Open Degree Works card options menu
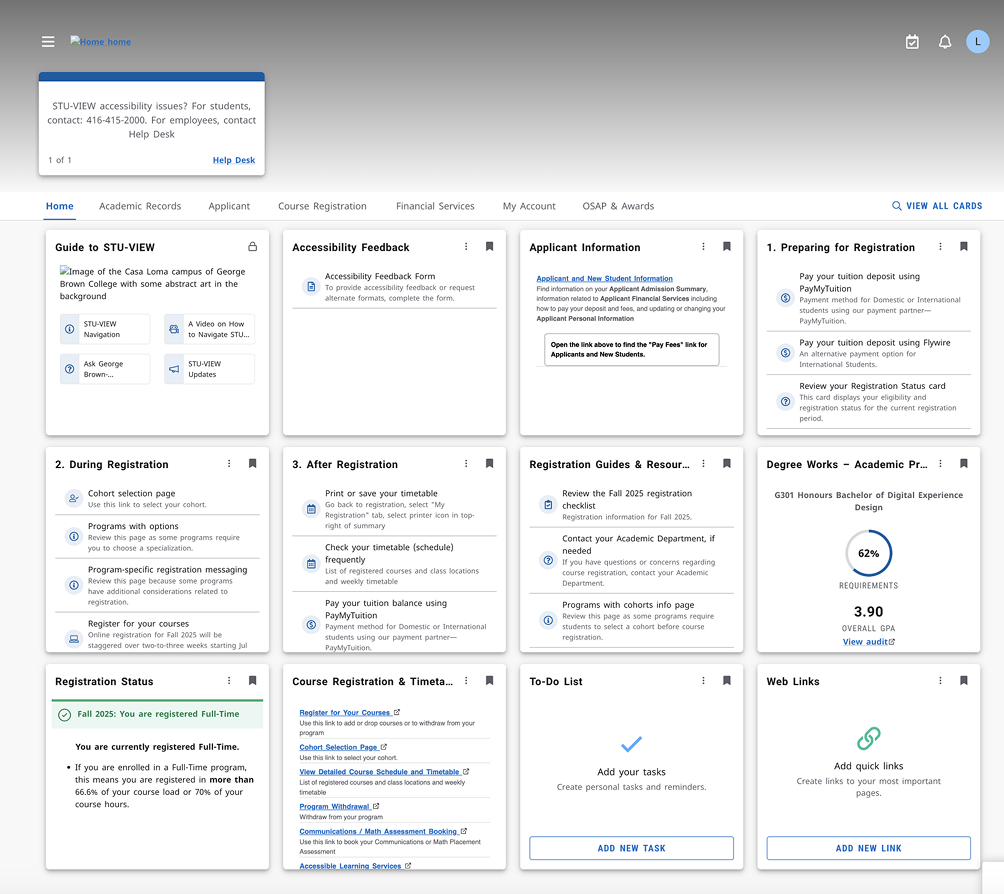Screen dimensions: 1004x894 coord(940,464)
